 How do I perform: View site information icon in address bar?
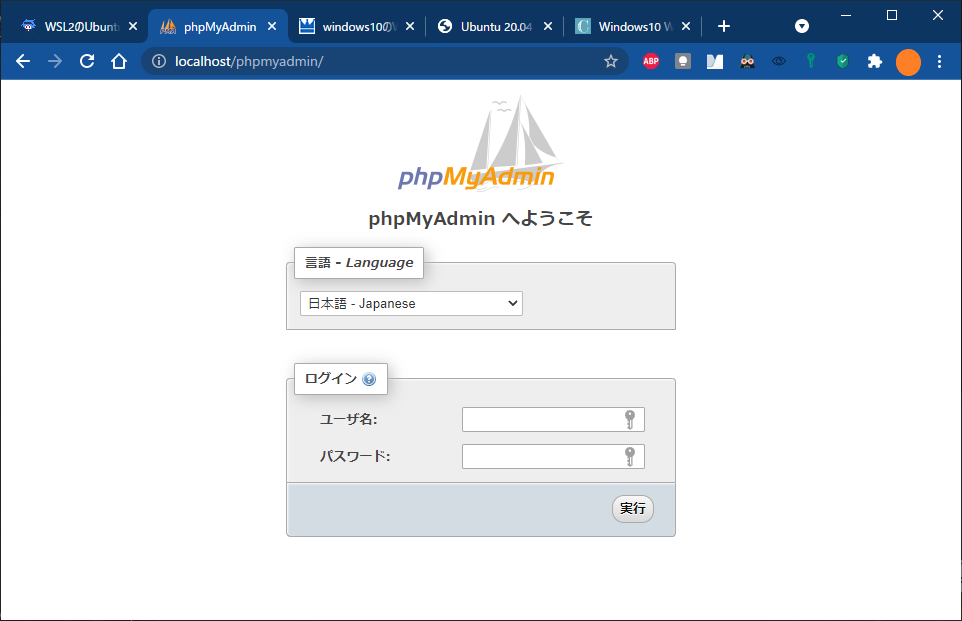tap(159, 61)
